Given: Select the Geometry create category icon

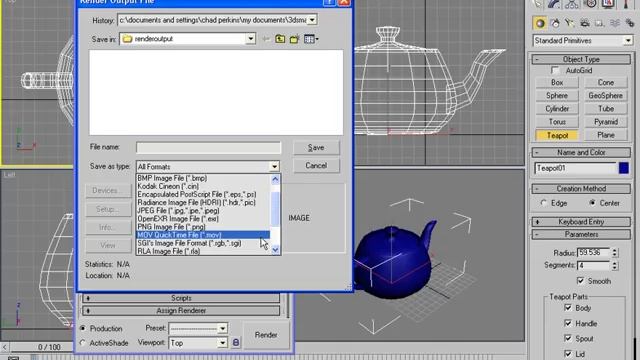Looking at the screenshot, I should coord(540,23).
